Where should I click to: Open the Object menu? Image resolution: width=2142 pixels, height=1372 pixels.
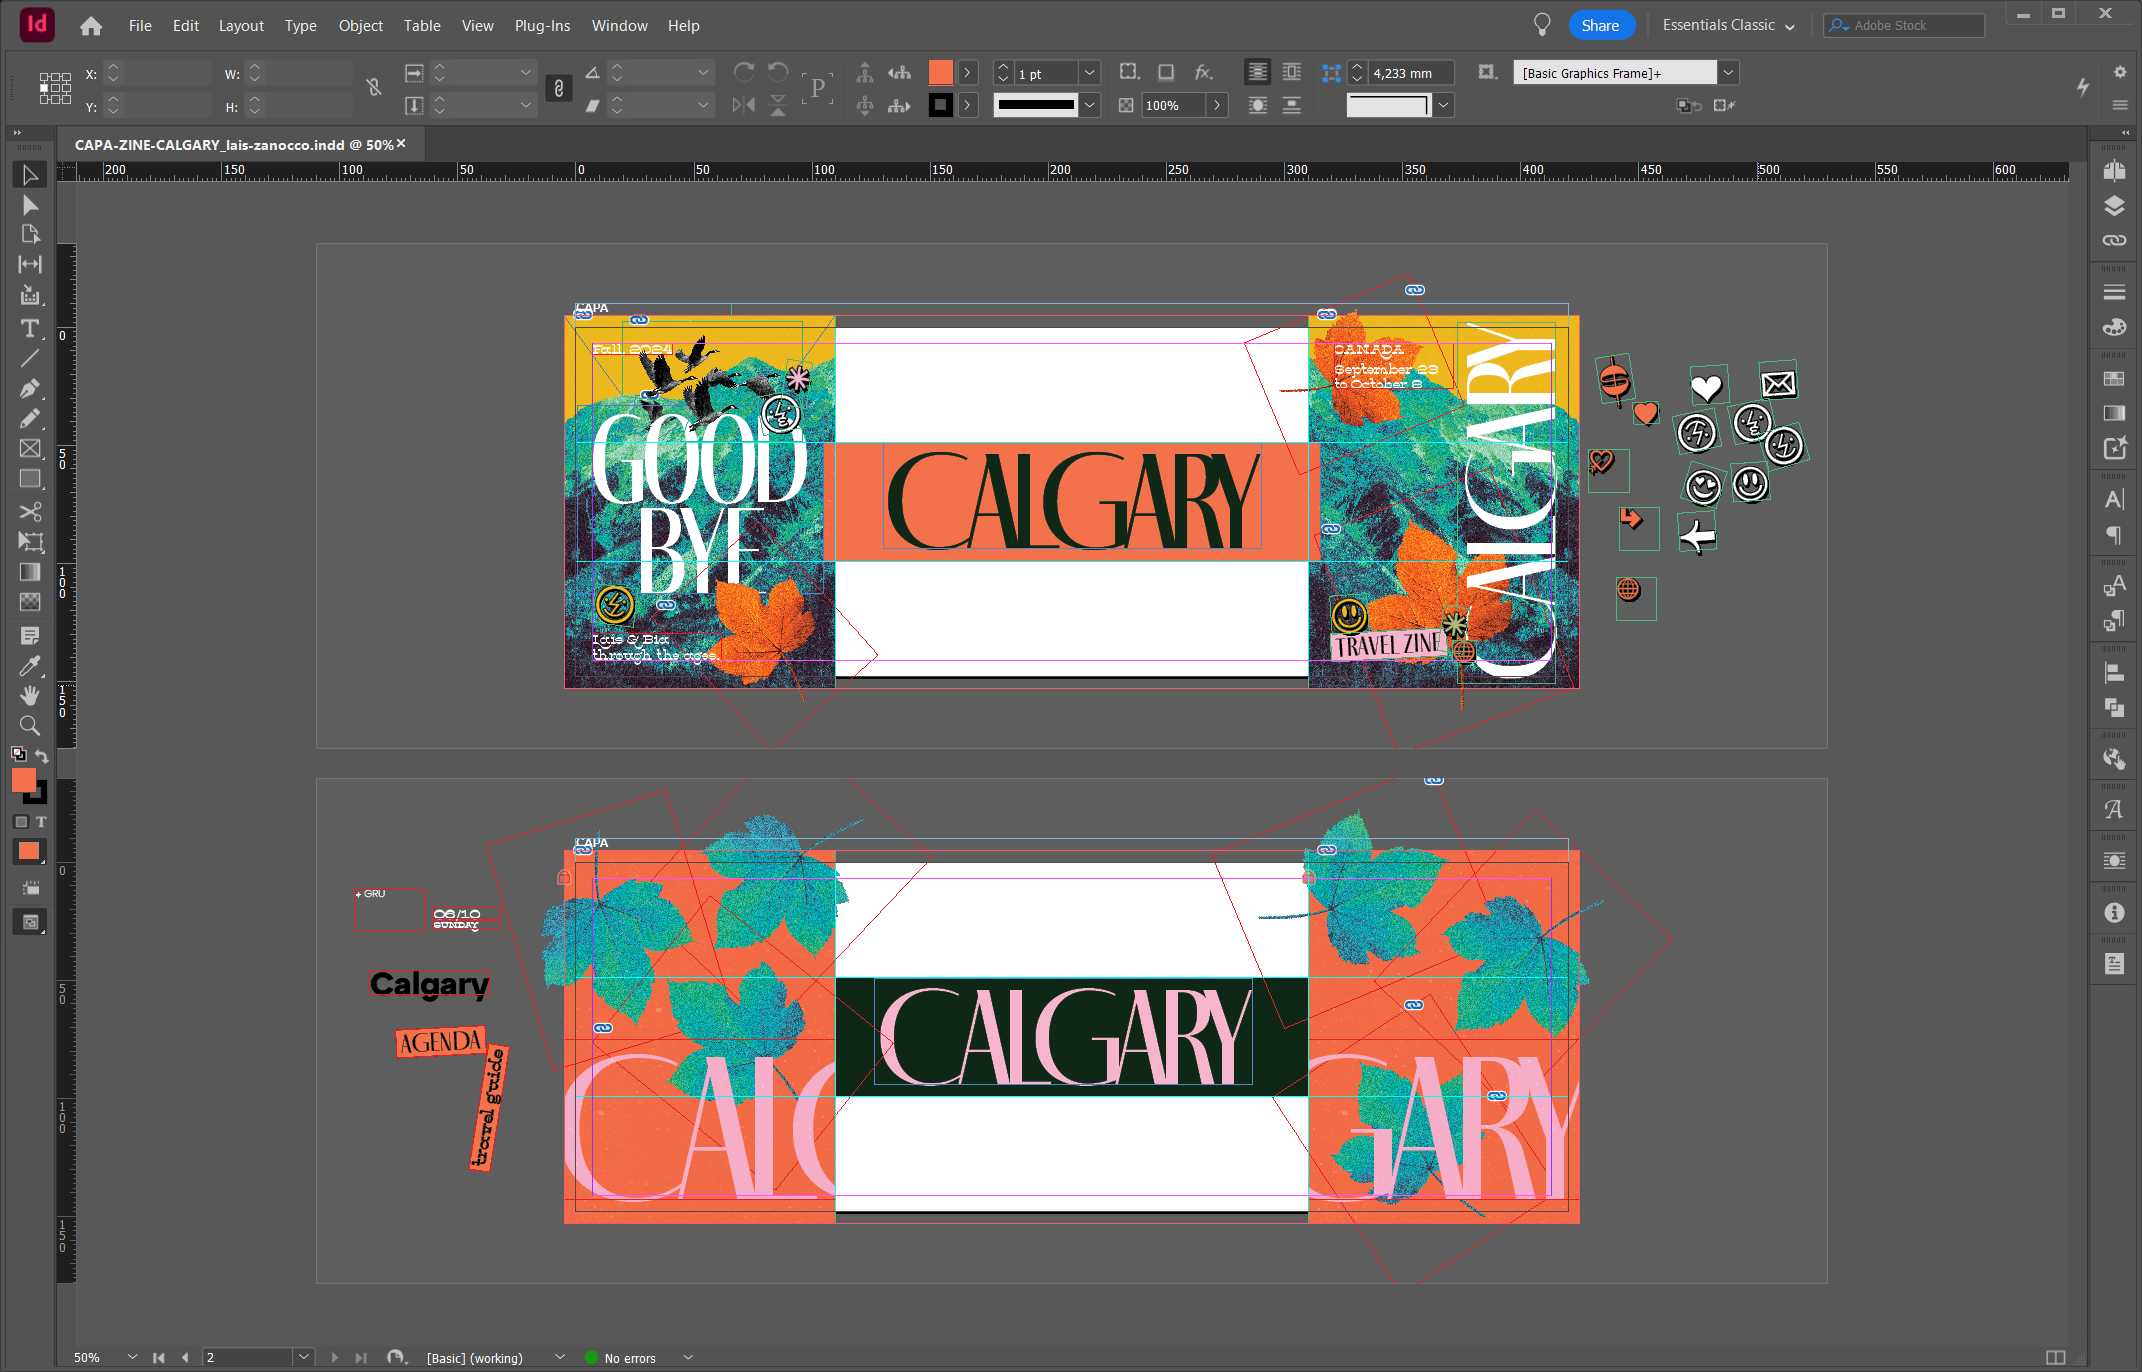click(x=360, y=25)
